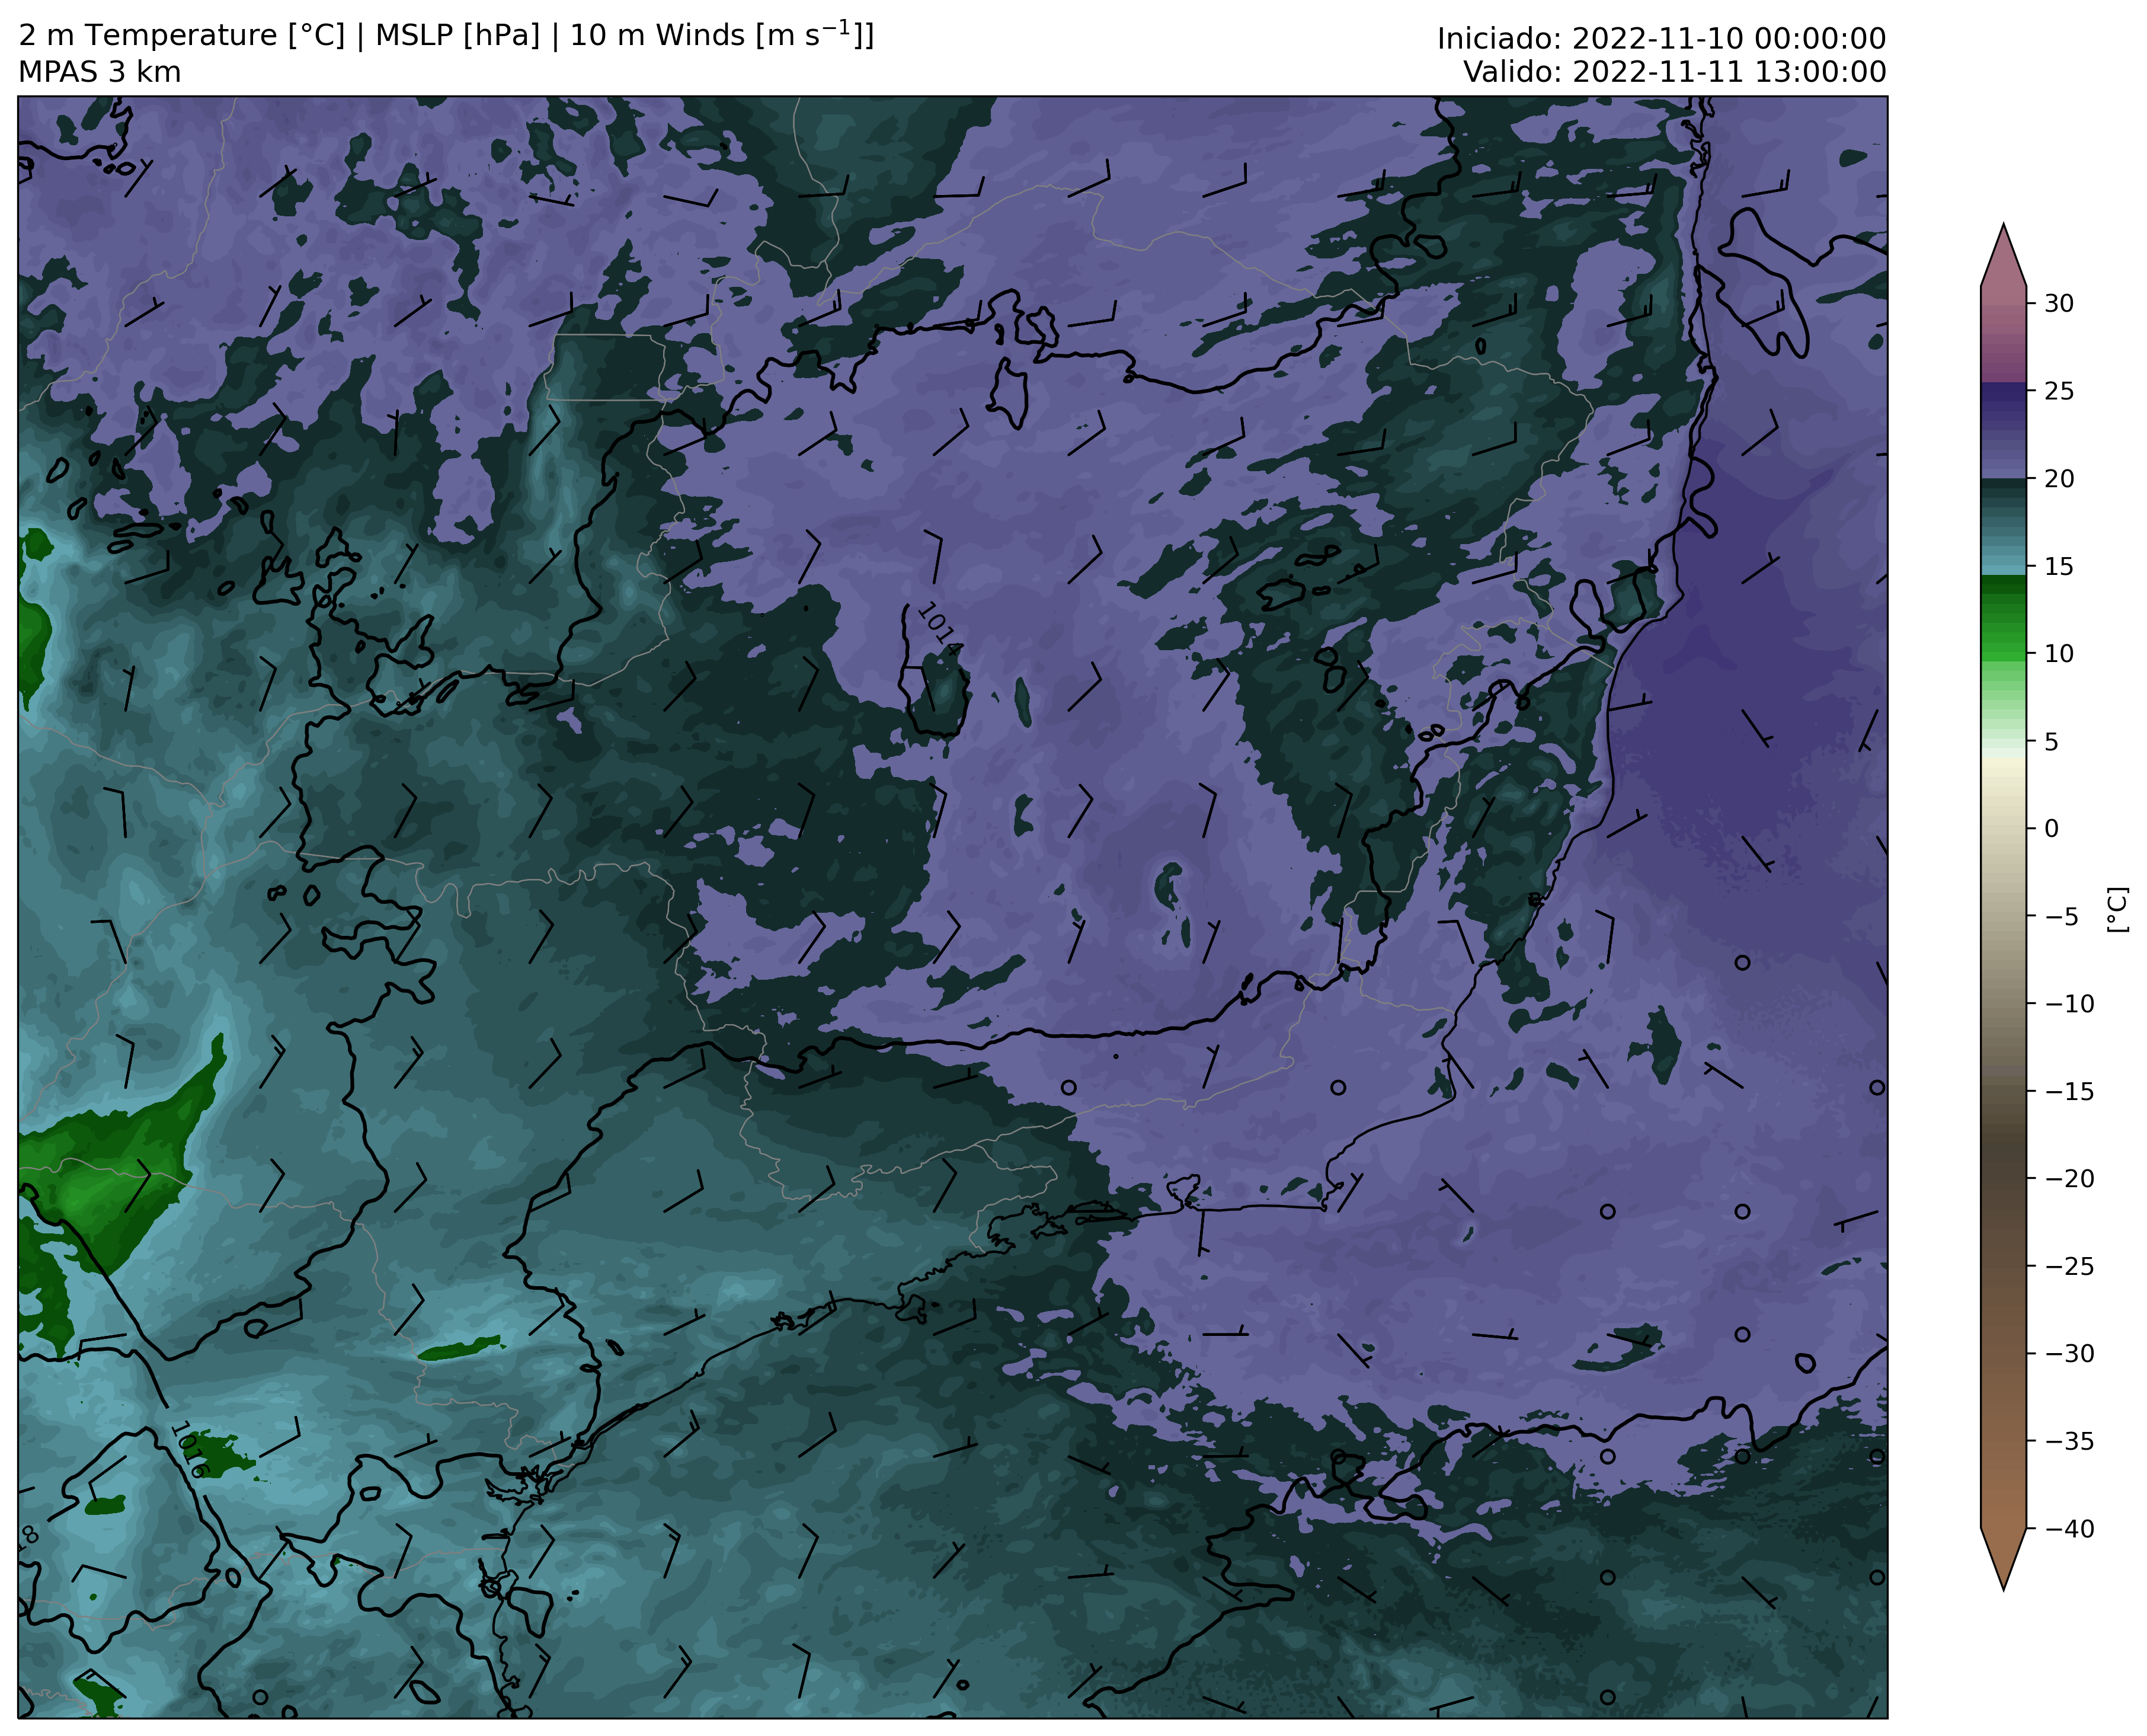The height and width of the screenshot is (1736, 2147).
Task: Click the 1016 isobar contour label
Action: click(188, 1451)
